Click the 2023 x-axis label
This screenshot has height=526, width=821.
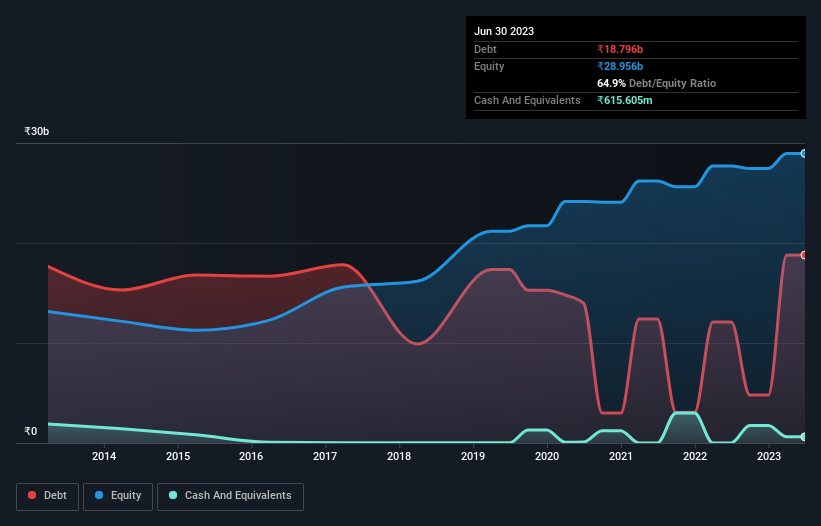pyautogui.click(x=769, y=456)
